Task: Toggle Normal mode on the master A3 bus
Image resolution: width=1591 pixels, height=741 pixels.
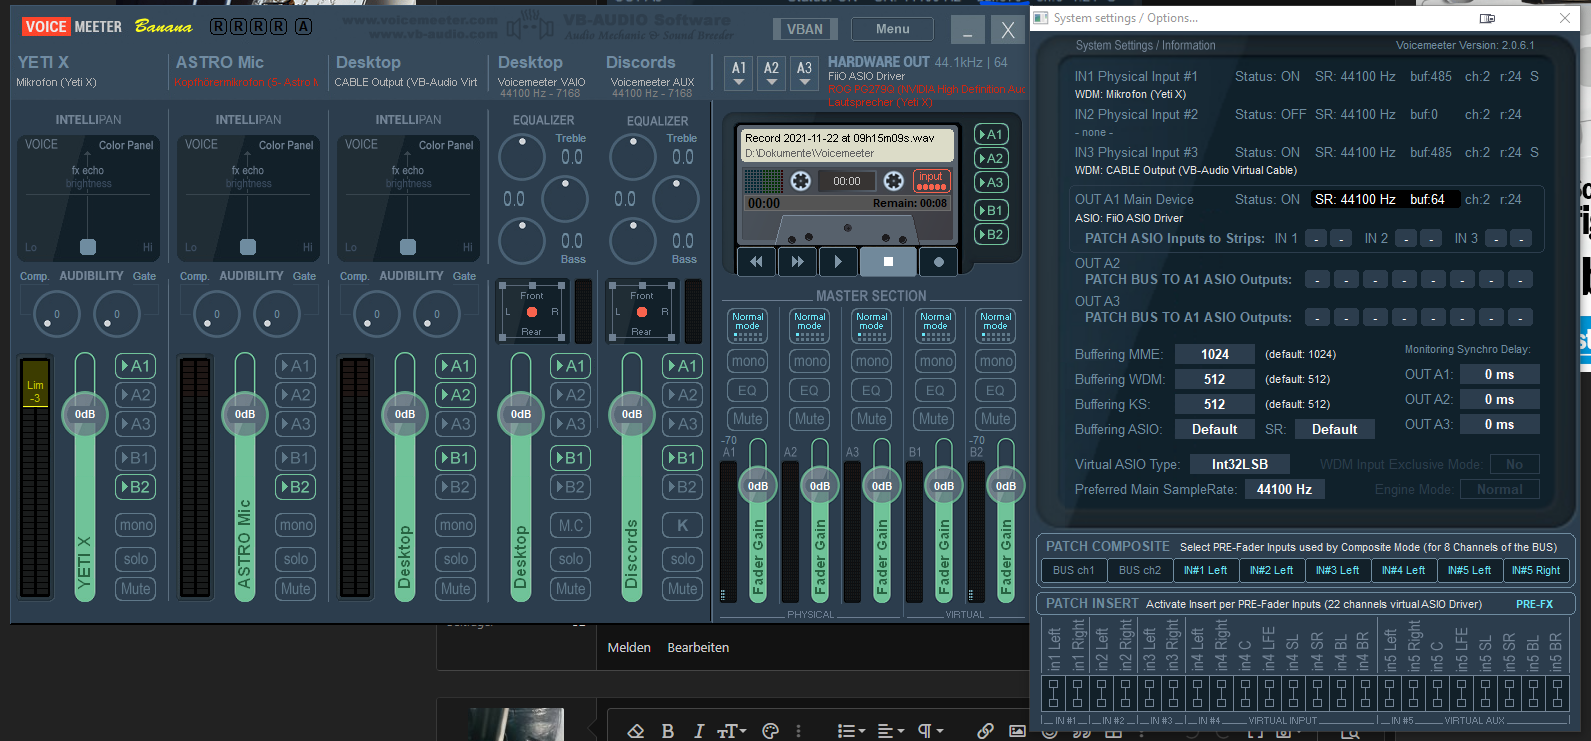Action: coord(872,325)
